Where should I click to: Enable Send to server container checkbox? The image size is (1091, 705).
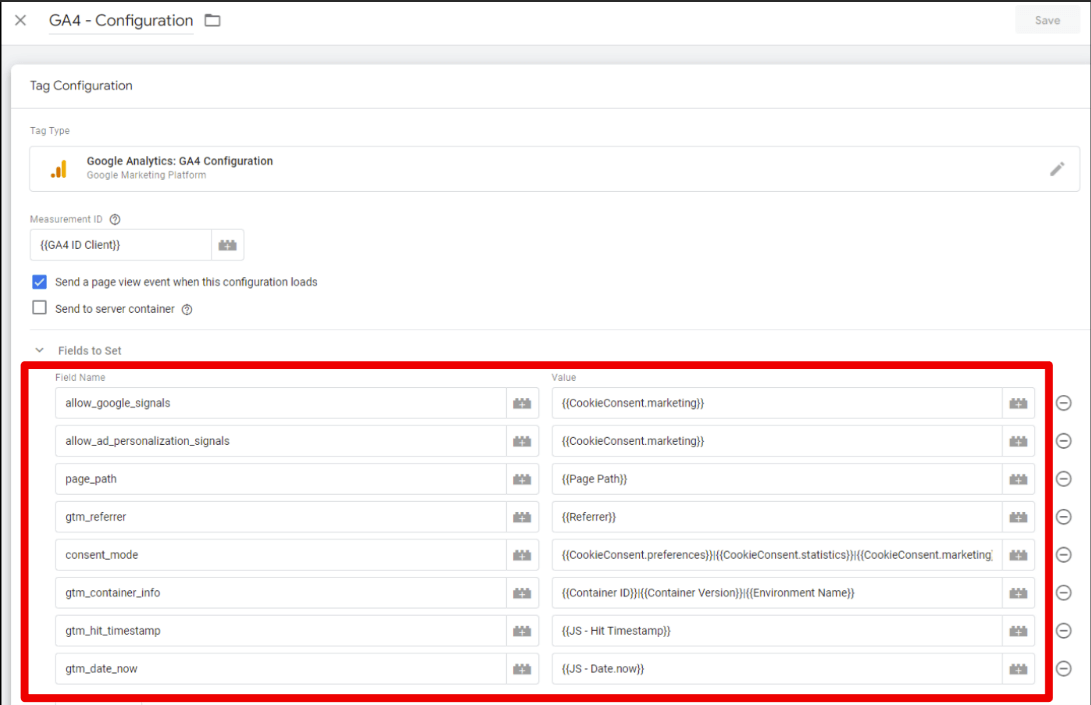coord(39,308)
